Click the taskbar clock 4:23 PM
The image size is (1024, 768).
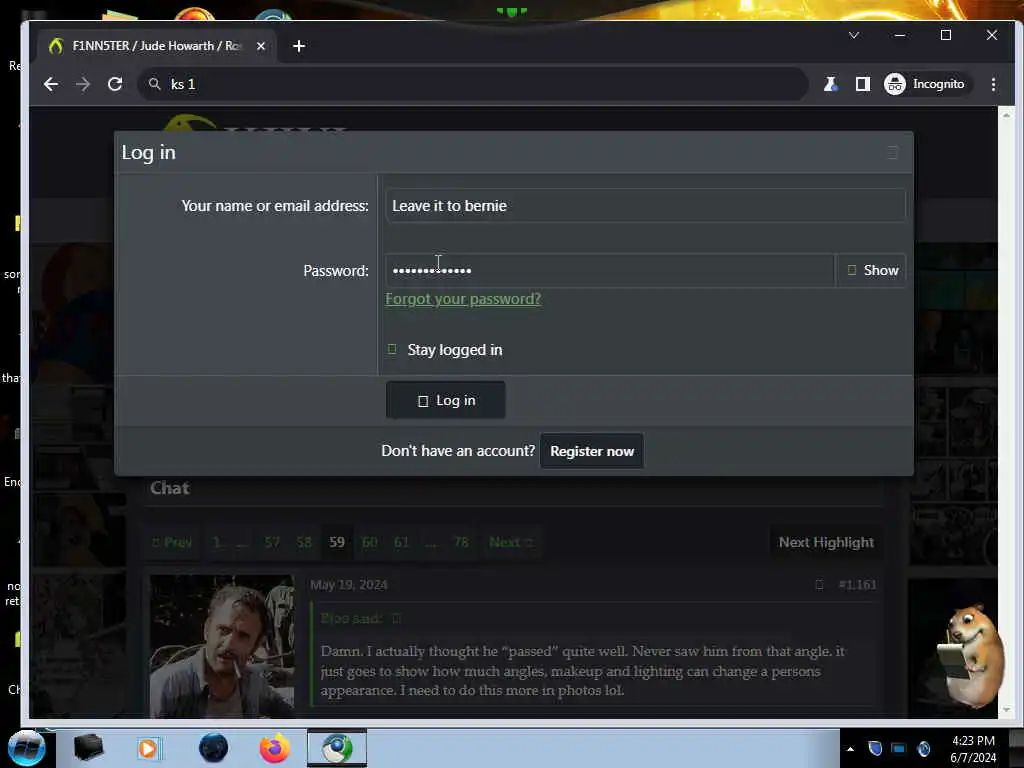973,741
